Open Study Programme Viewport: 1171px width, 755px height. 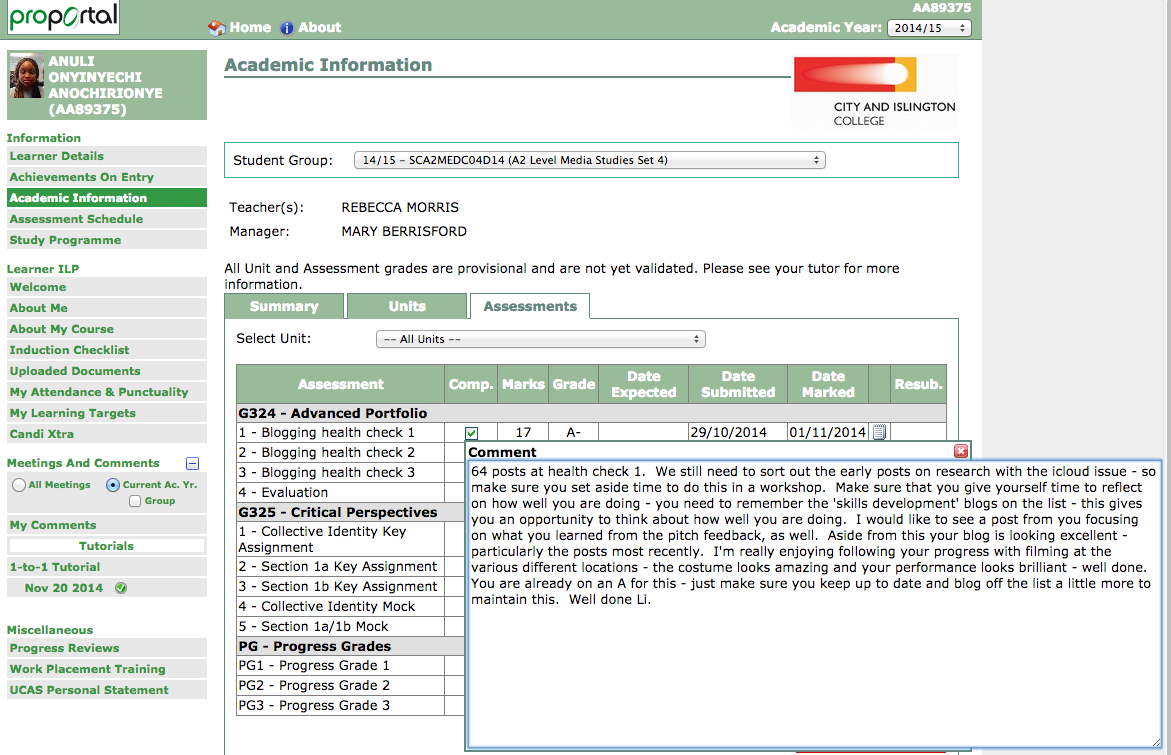(x=107, y=240)
